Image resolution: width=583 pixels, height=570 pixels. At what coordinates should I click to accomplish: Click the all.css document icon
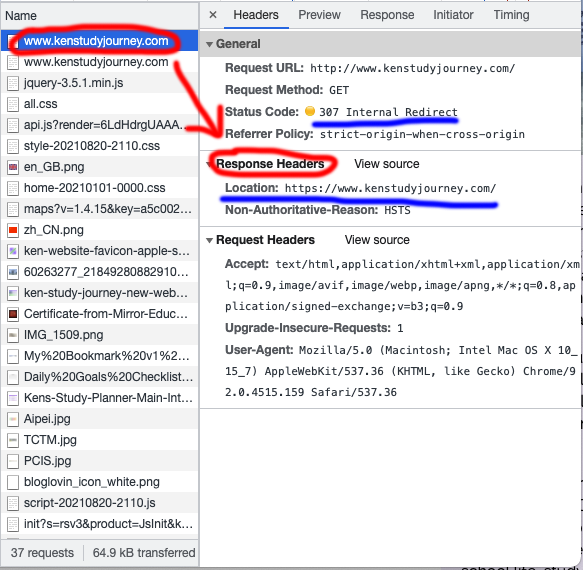click(x=13, y=104)
